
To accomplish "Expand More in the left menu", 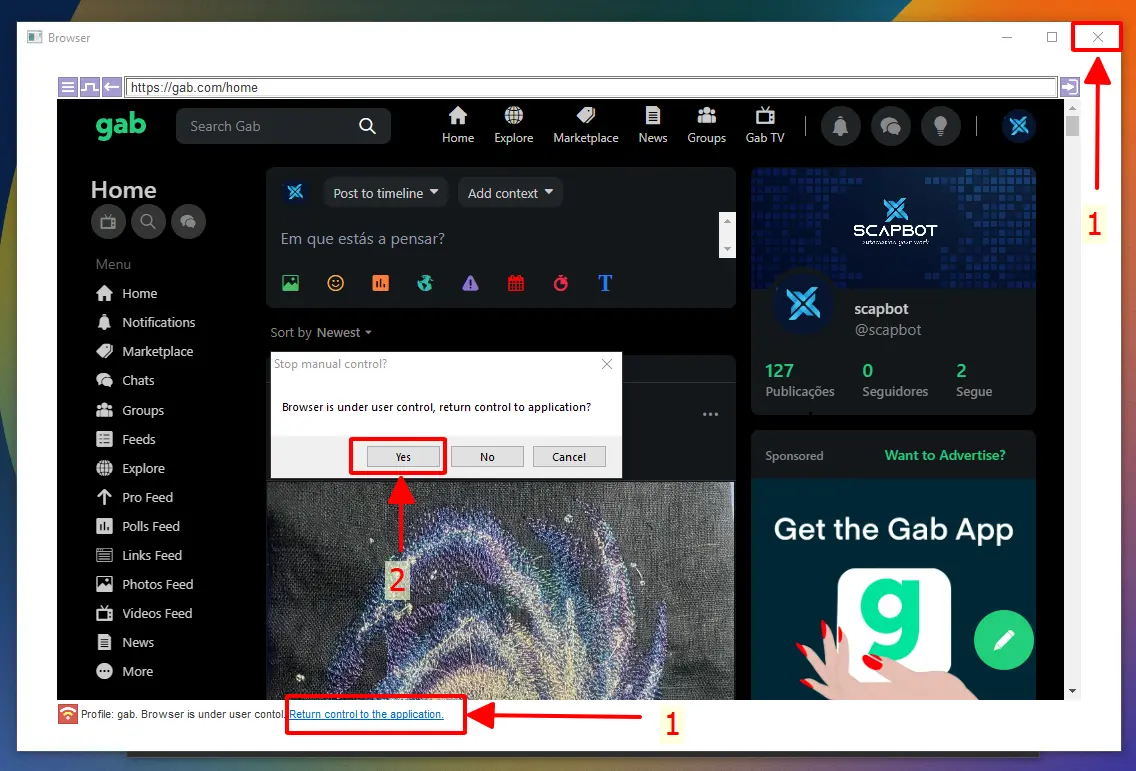I will coord(125,671).
